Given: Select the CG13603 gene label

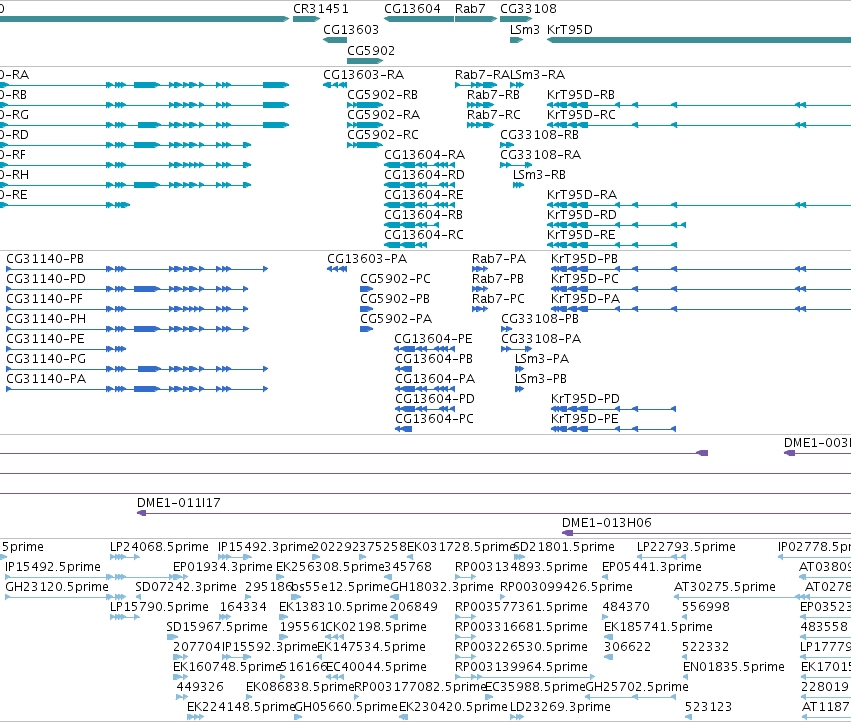Looking at the screenshot, I should 351,30.
